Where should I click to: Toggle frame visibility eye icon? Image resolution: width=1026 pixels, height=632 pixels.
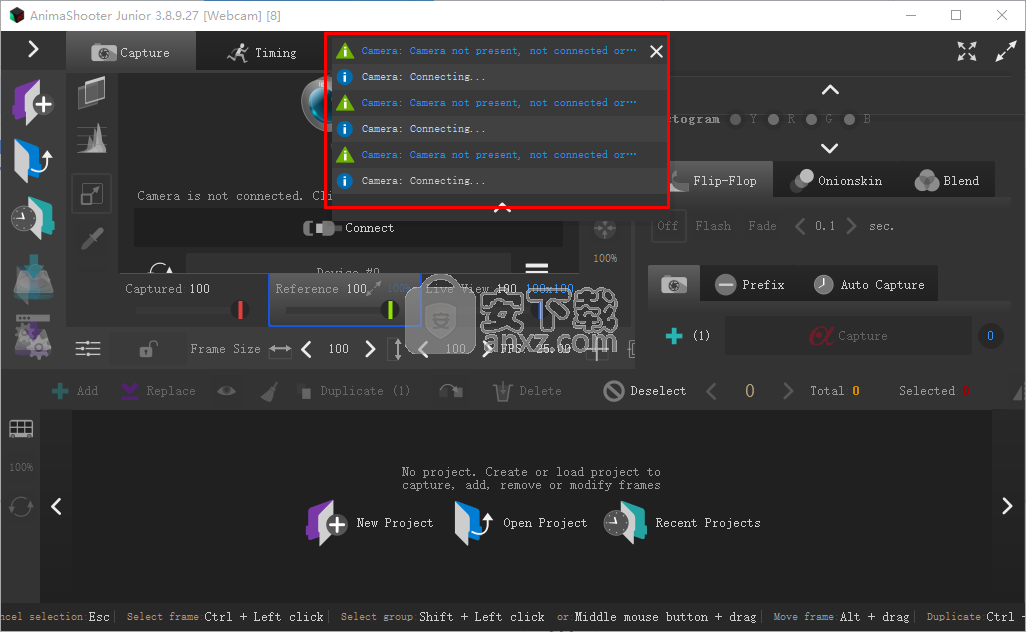pos(226,391)
